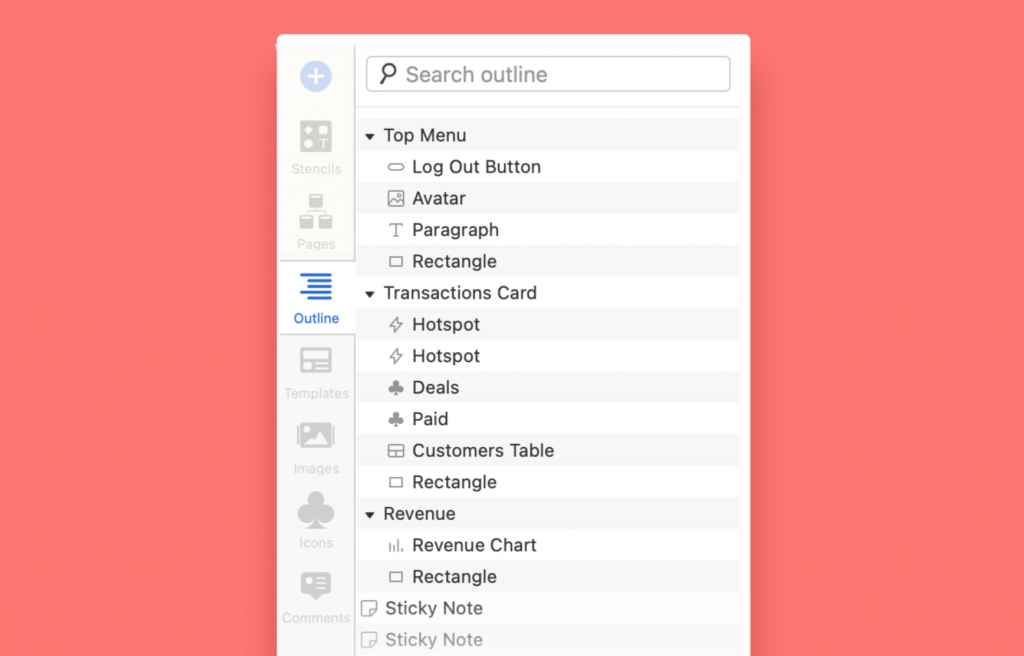Select the Customers Table layer name
1024x656 pixels.
tap(483, 450)
